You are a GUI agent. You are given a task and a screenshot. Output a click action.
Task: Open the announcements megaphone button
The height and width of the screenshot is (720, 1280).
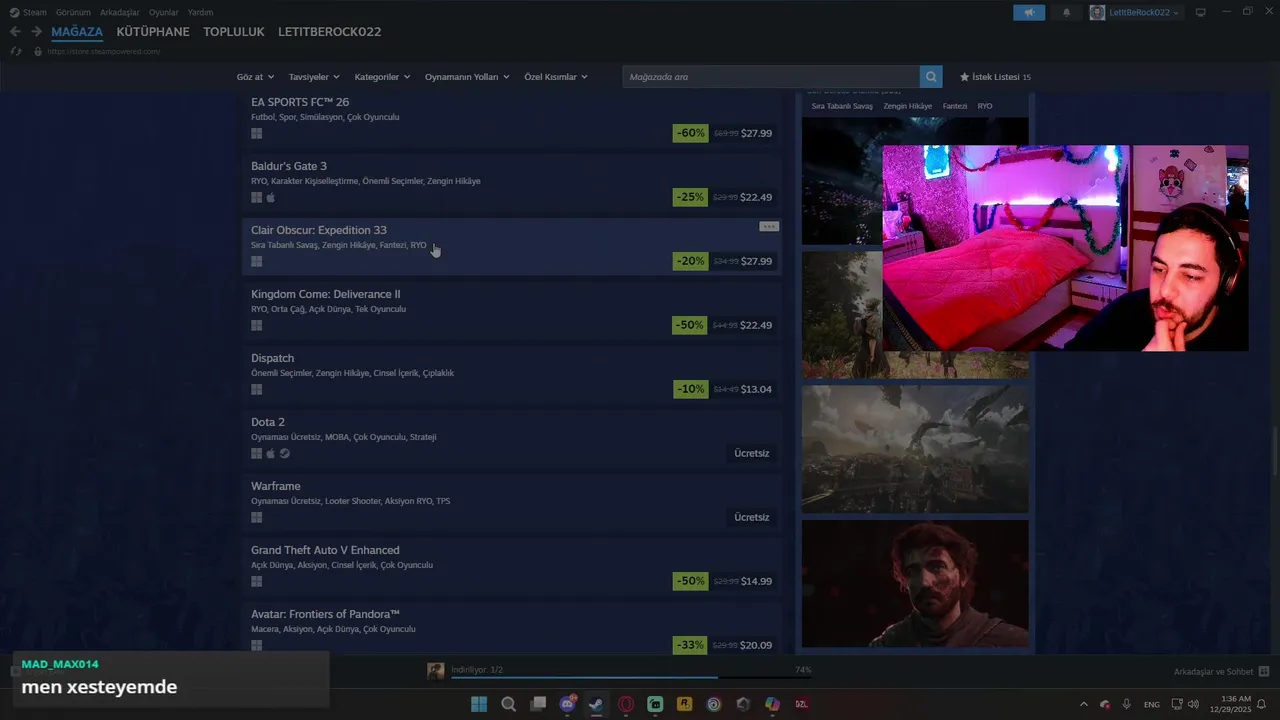1029,12
